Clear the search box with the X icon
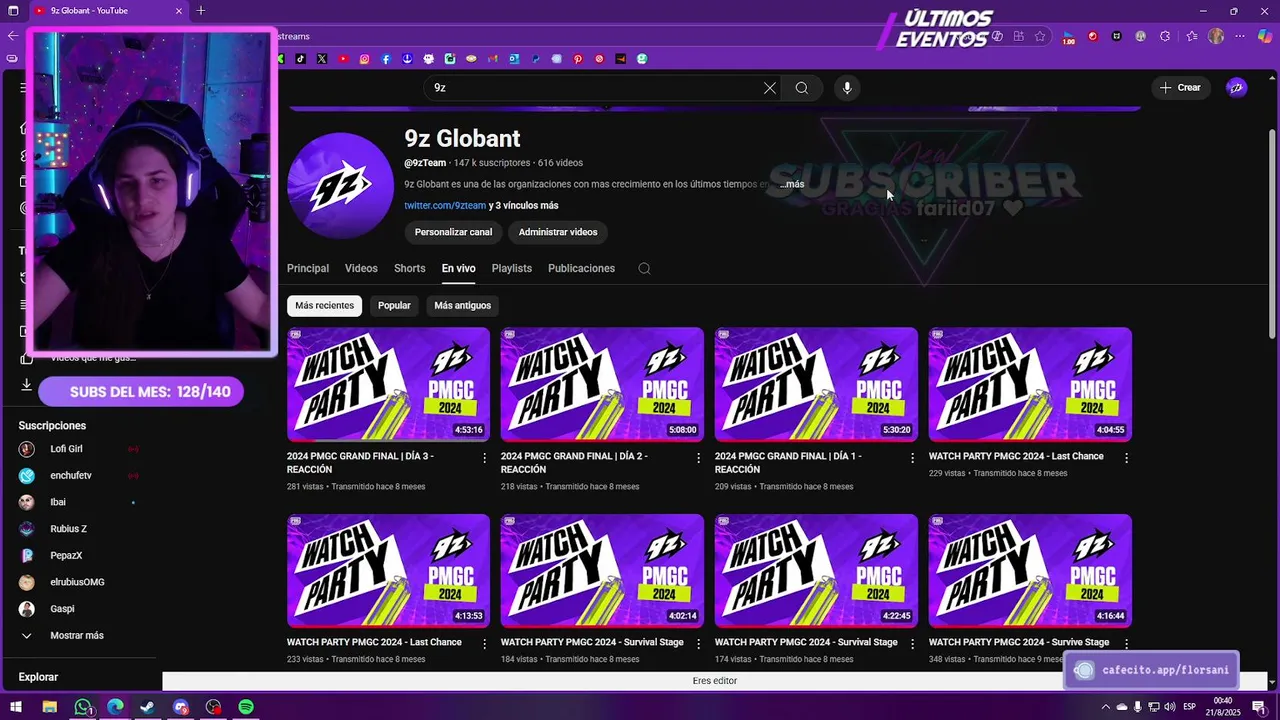Image resolution: width=1280 pixels, height=720 pixels. tap(770, 88)
